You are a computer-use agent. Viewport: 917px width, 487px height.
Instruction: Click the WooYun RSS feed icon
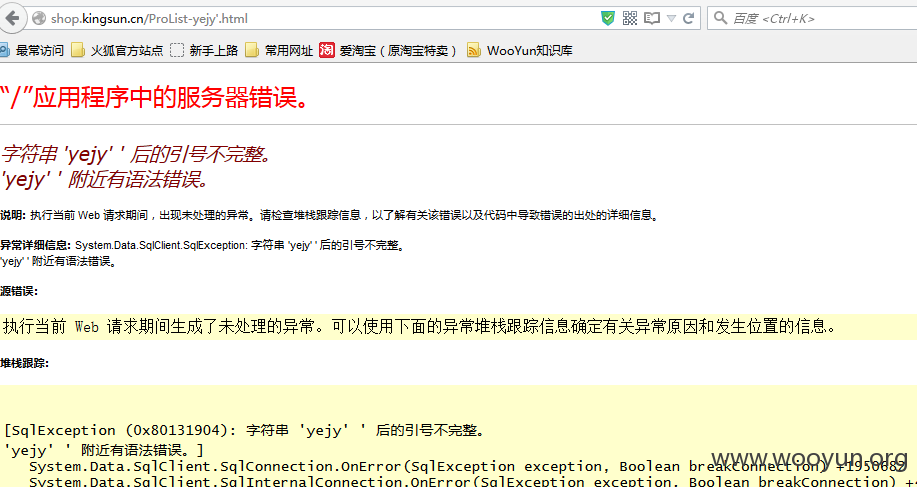point(474,51)
